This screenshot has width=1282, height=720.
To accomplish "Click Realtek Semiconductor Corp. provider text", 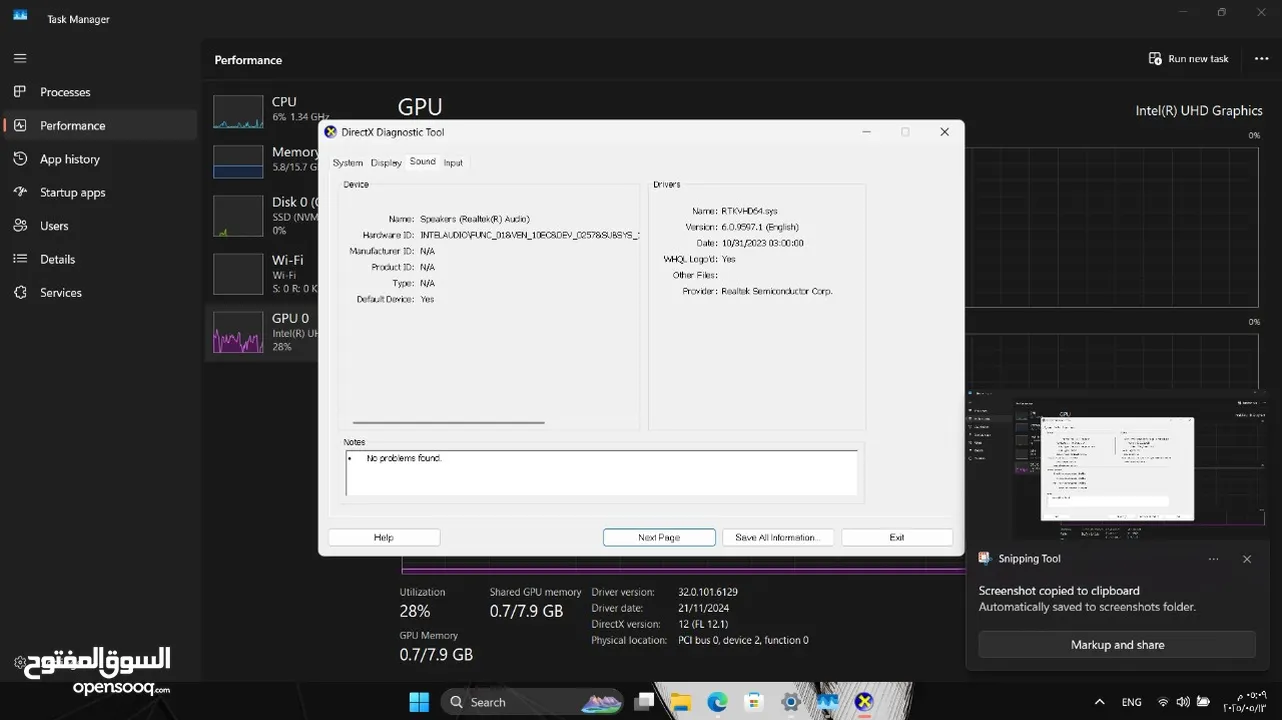I will [x=777, y=291].
